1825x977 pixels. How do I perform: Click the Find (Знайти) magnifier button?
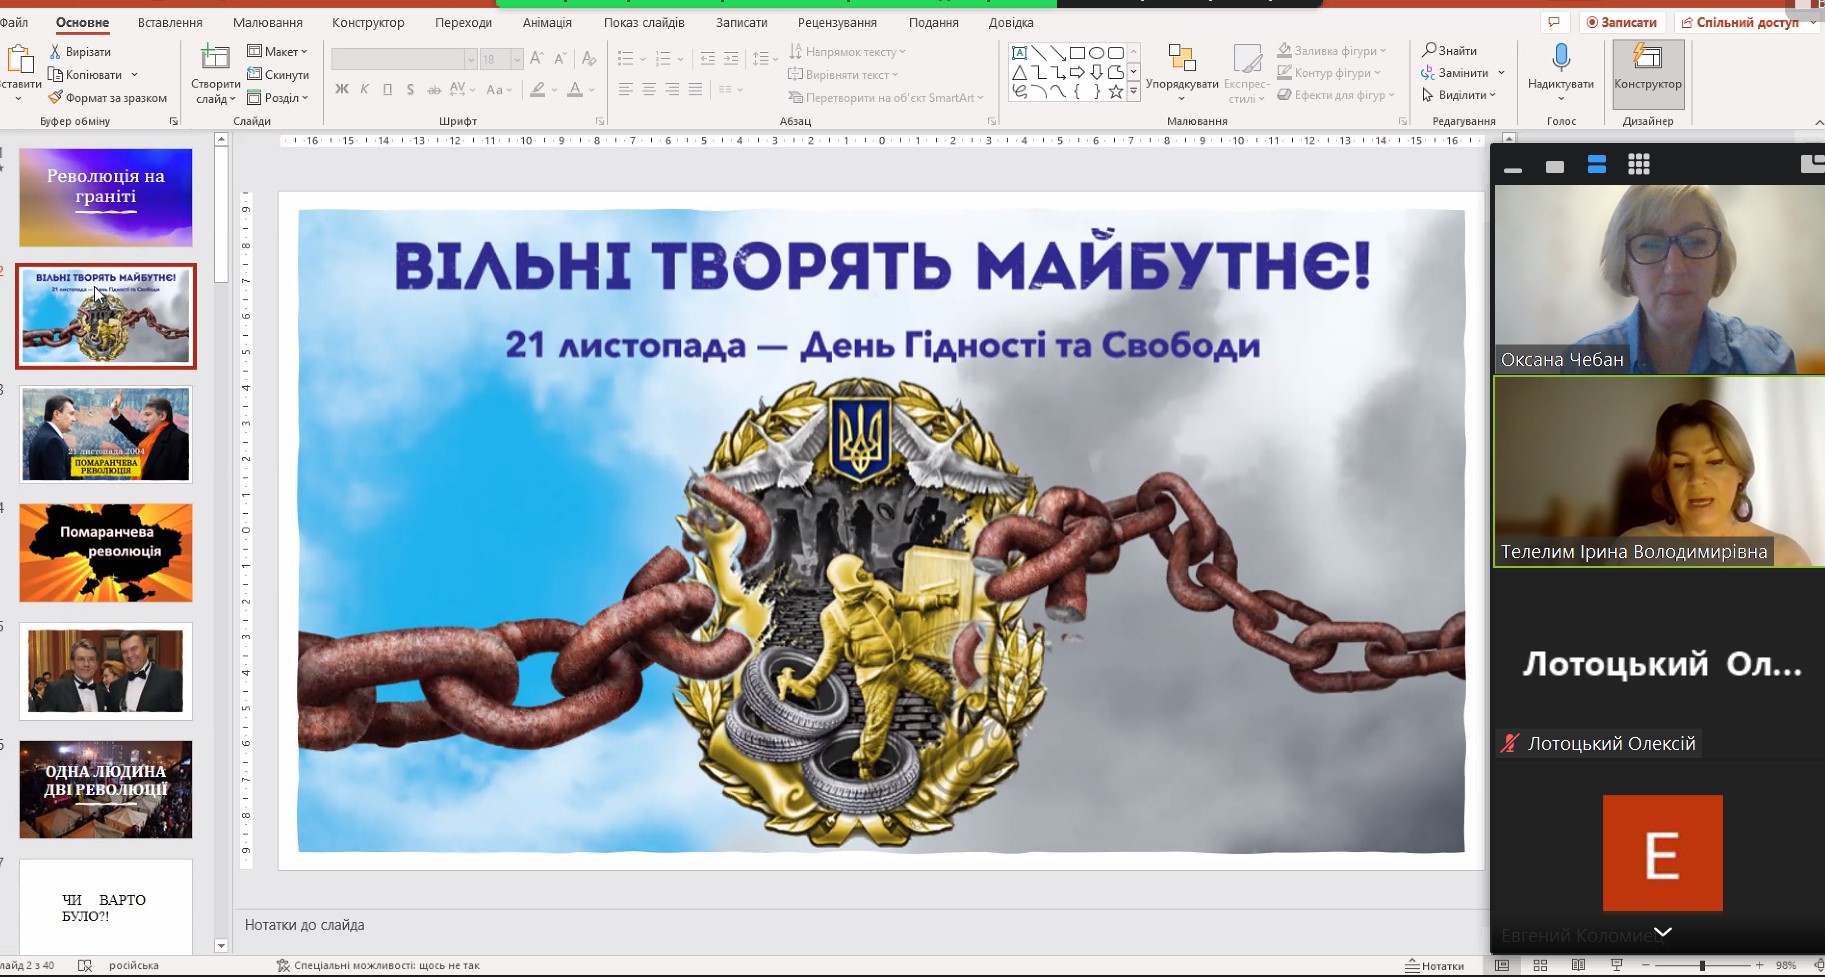point(1450,50)
